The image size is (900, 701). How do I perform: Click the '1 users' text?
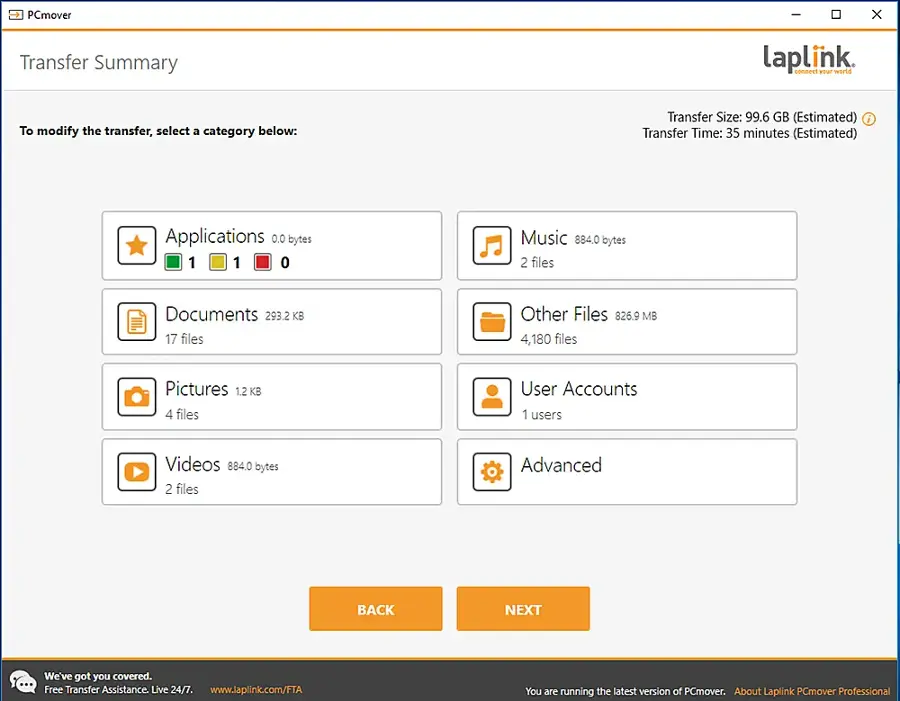541,414
